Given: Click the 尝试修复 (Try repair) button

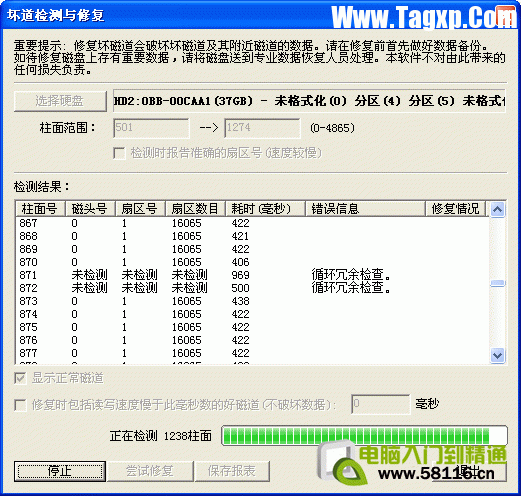Looking at the screenshot, I should (150, 471).
